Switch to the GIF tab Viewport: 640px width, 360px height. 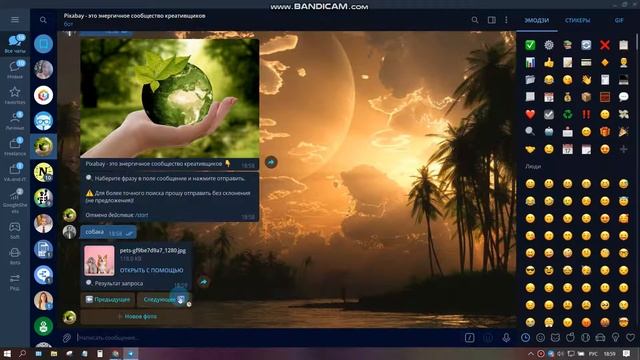pyautogui.click(x=619, y=20)
